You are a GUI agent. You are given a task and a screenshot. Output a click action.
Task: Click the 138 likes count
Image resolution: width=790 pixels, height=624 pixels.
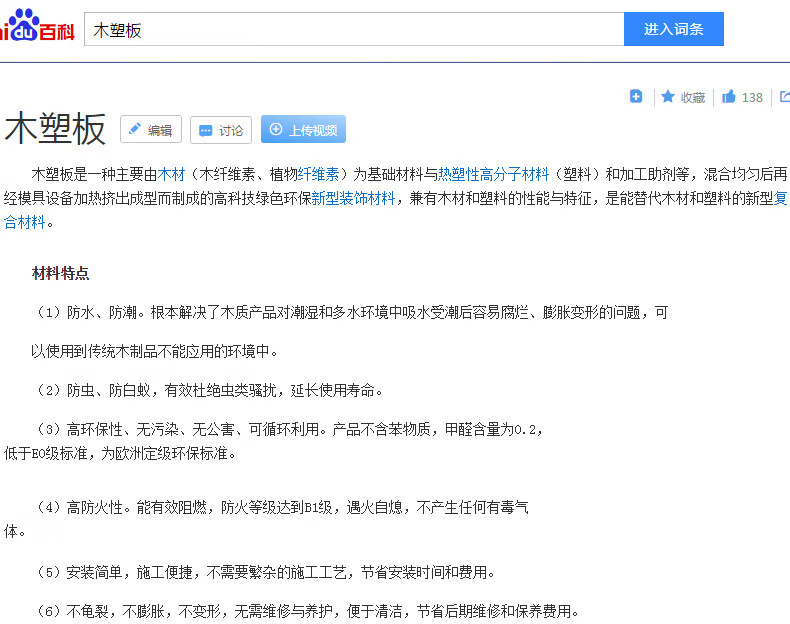coord(752,97)
